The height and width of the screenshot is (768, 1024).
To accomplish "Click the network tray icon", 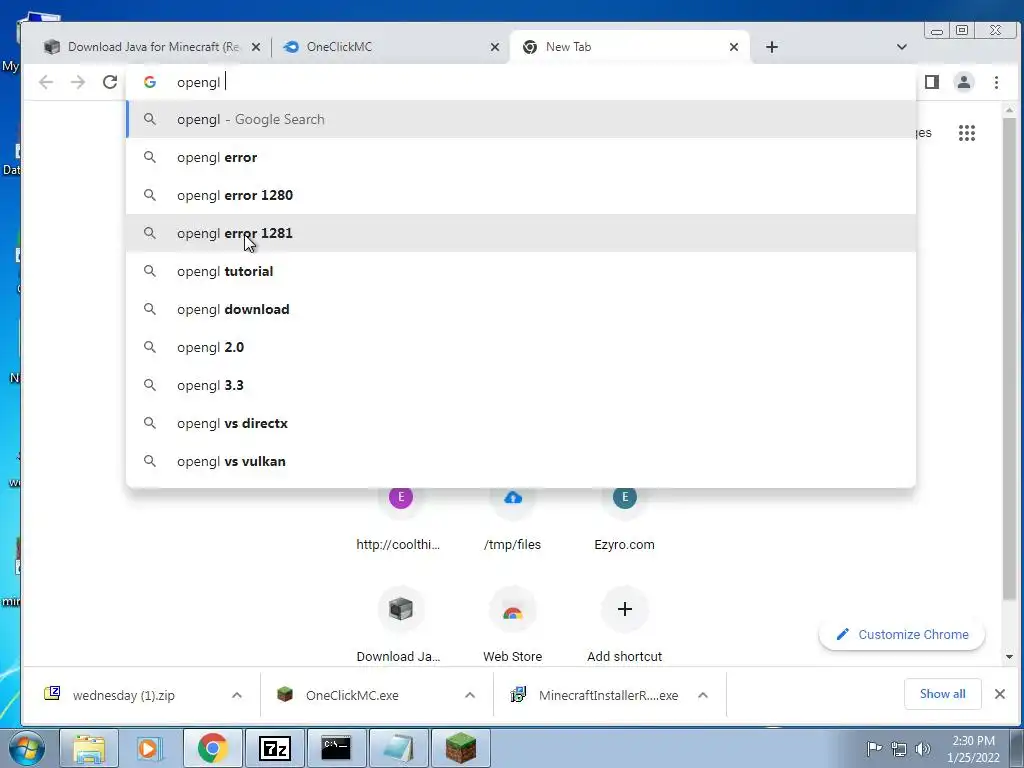I will tap(899, 749).
